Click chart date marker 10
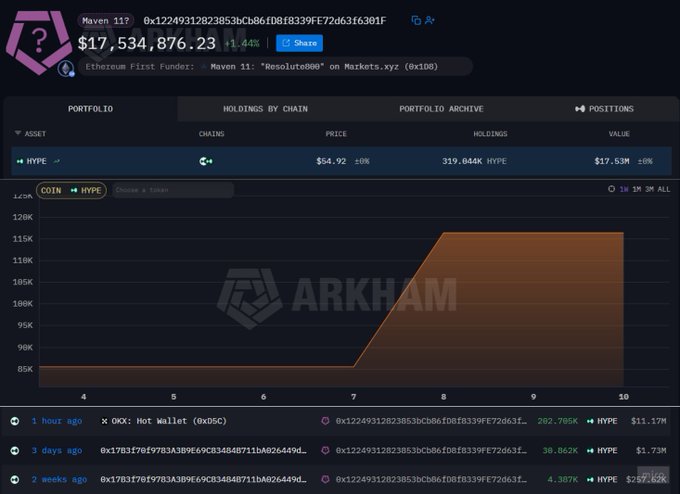Screen dimensions: 680x494 [x=624, y=397]
